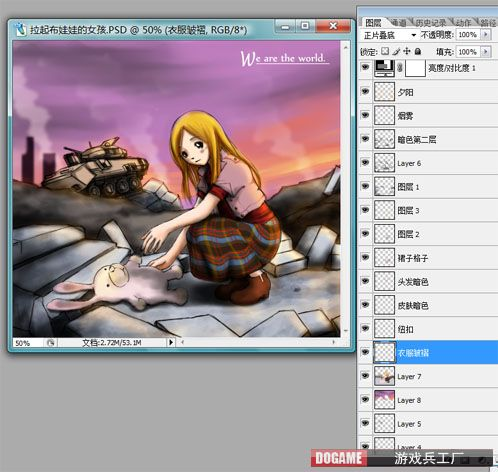Expand the opacity slider arrow

(486, 34)
